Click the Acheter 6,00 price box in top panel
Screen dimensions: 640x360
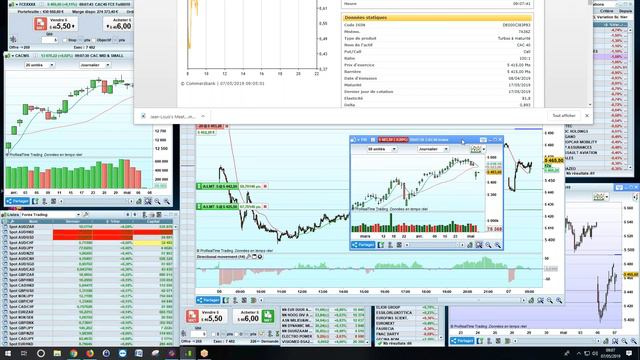[119, 24]
